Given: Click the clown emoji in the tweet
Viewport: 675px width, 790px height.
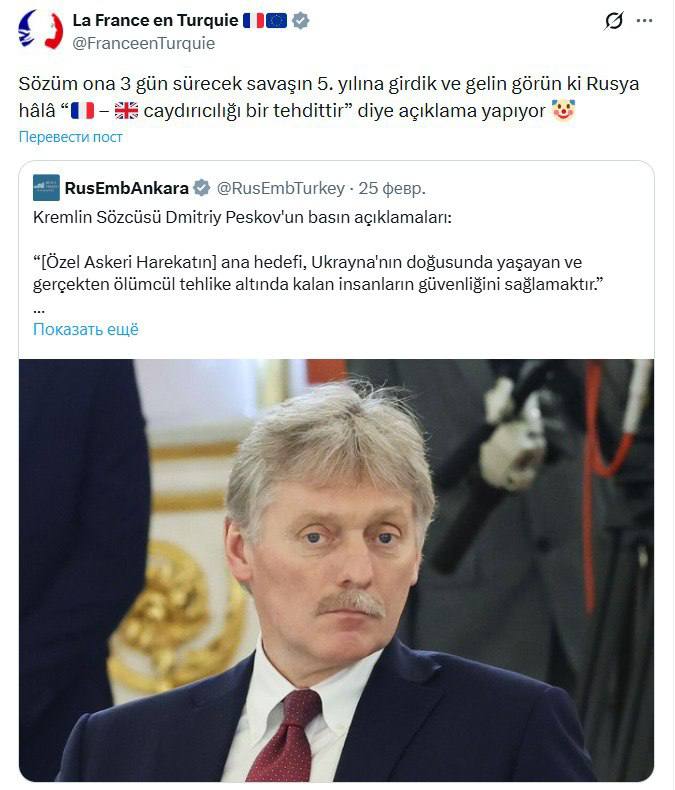Looking at the screenshot, I should [563, 110].
